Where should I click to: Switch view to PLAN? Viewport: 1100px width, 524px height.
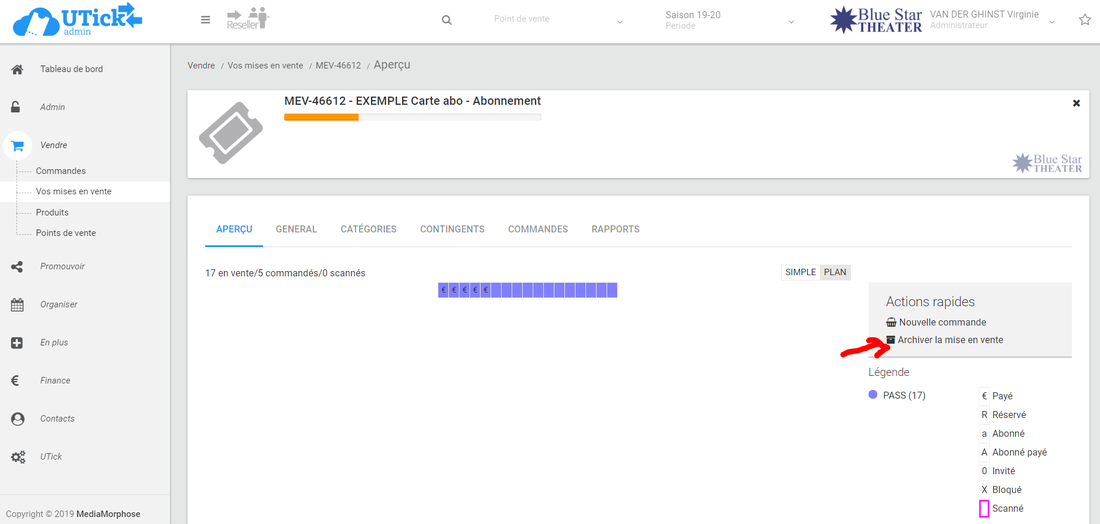pos(835,273)
